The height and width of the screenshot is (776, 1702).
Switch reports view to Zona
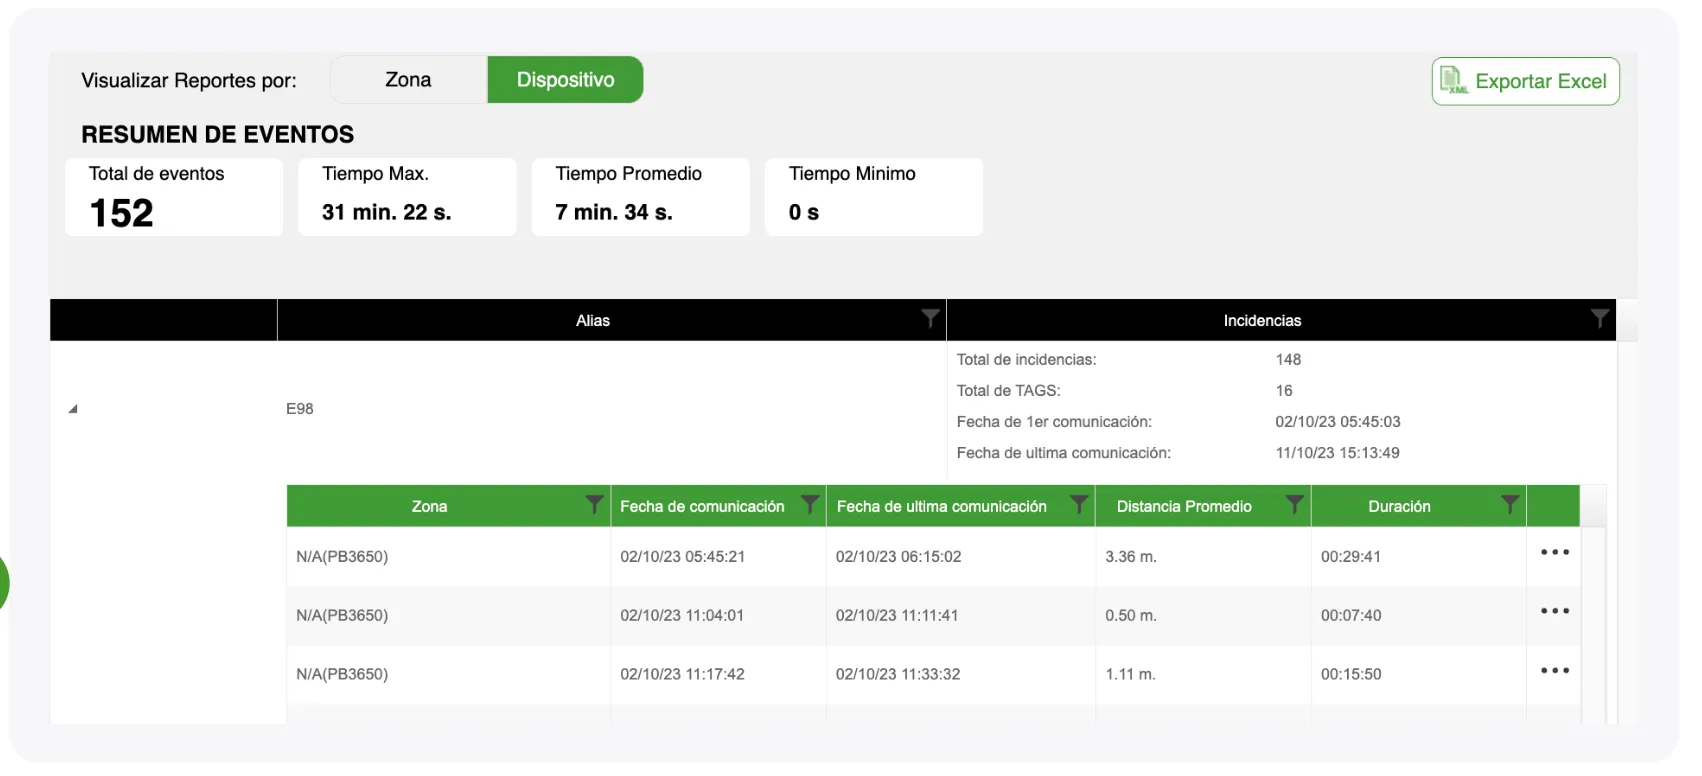click(408, 80)
